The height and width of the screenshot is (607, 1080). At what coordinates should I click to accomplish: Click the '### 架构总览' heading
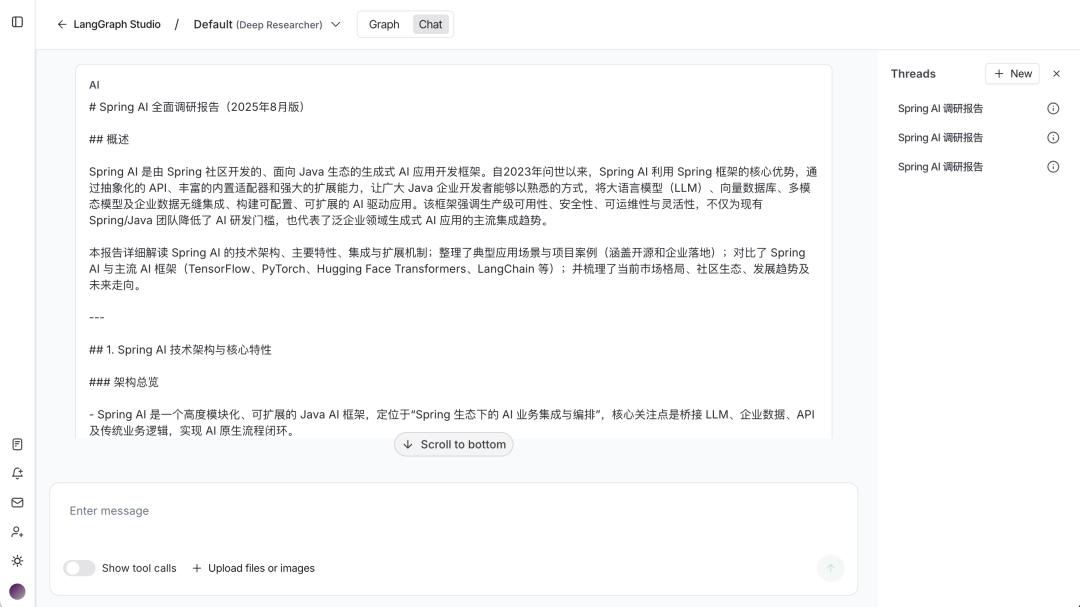[x=123, y=382]
